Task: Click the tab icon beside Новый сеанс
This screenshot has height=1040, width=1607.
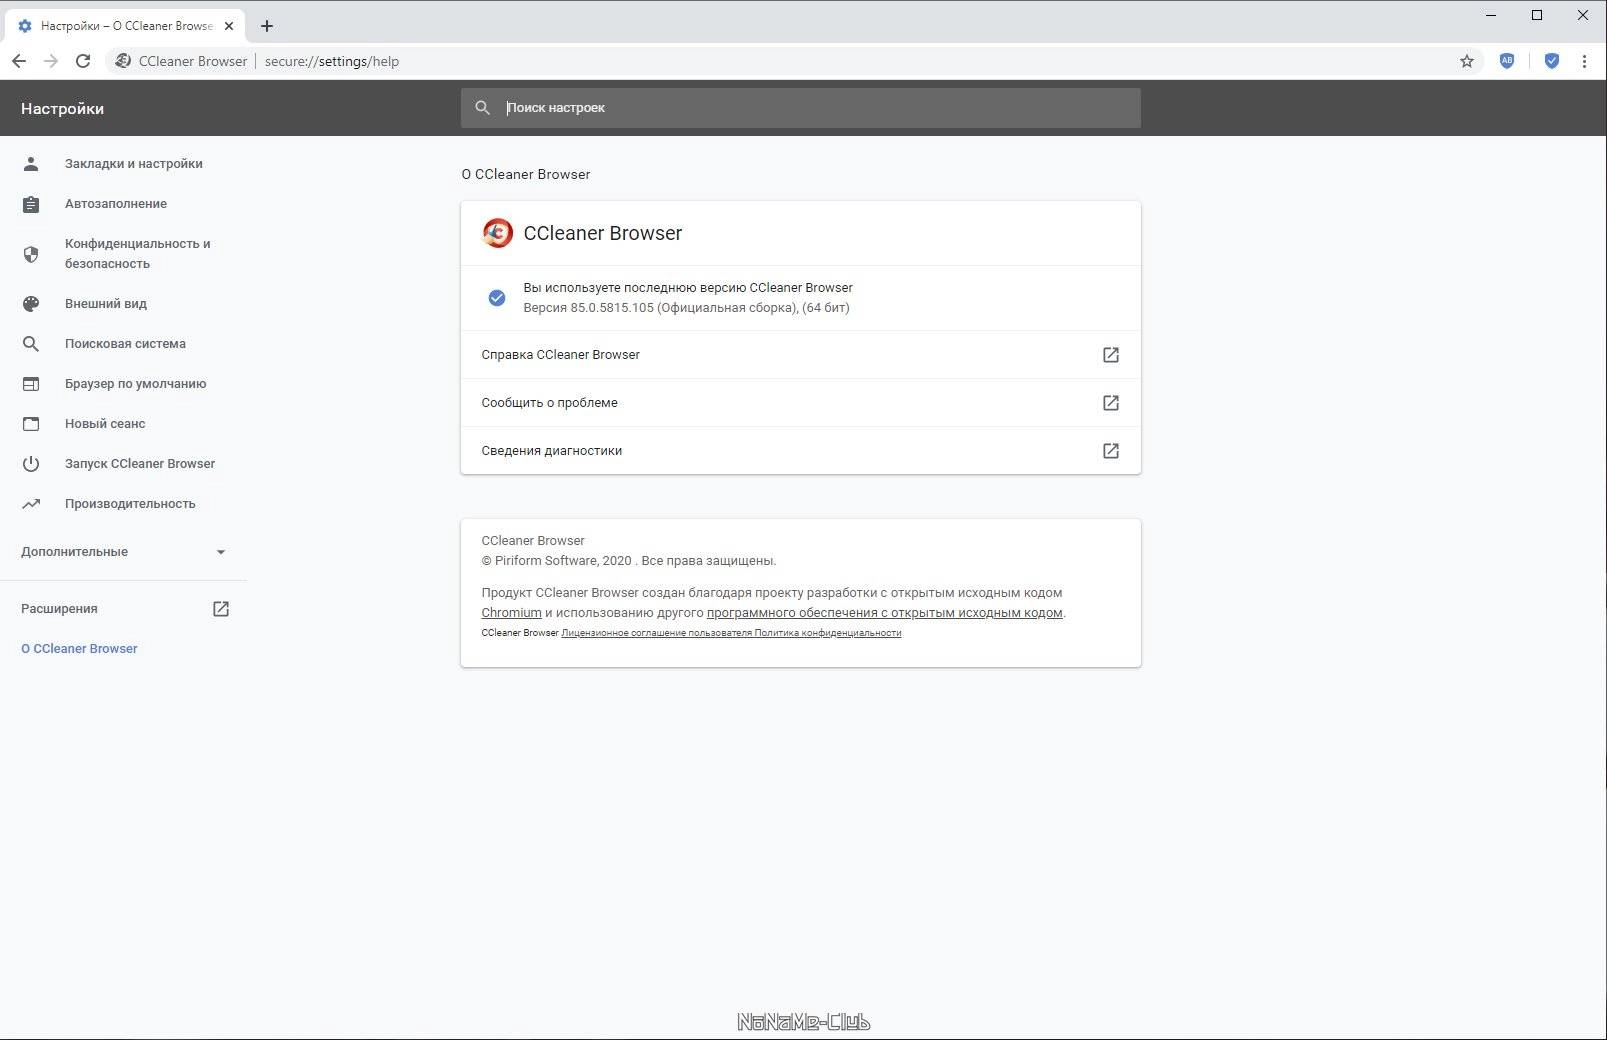Action: [31, 424]
